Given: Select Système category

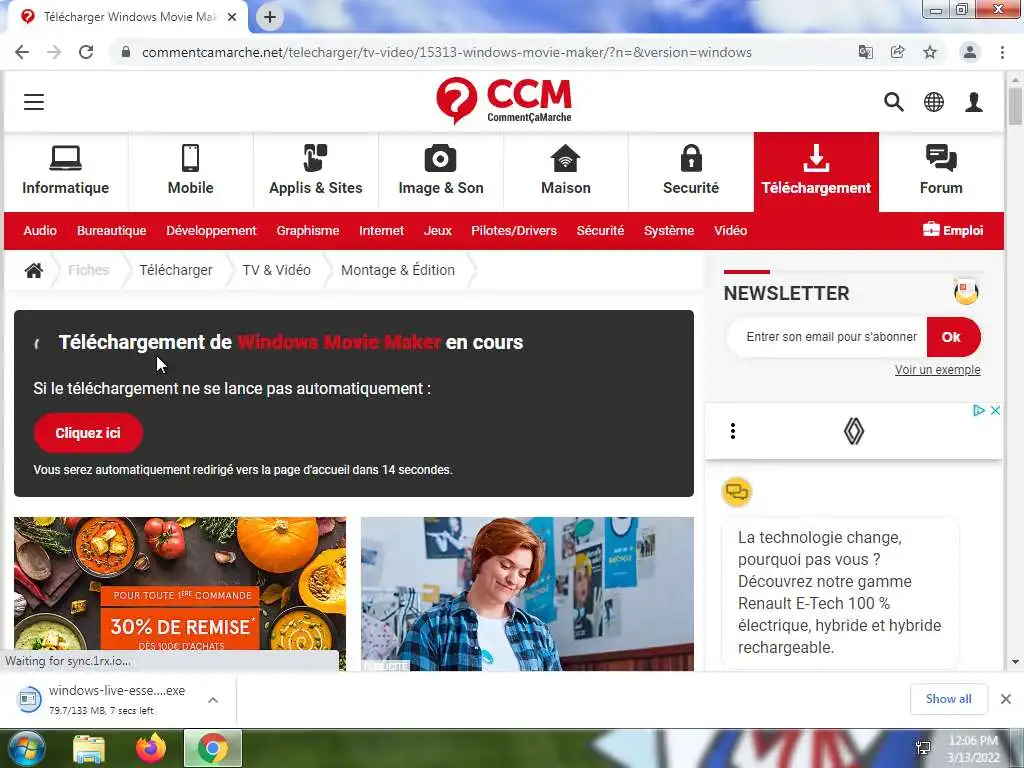Looking at the screenshot, I should [x=669, y=231].
